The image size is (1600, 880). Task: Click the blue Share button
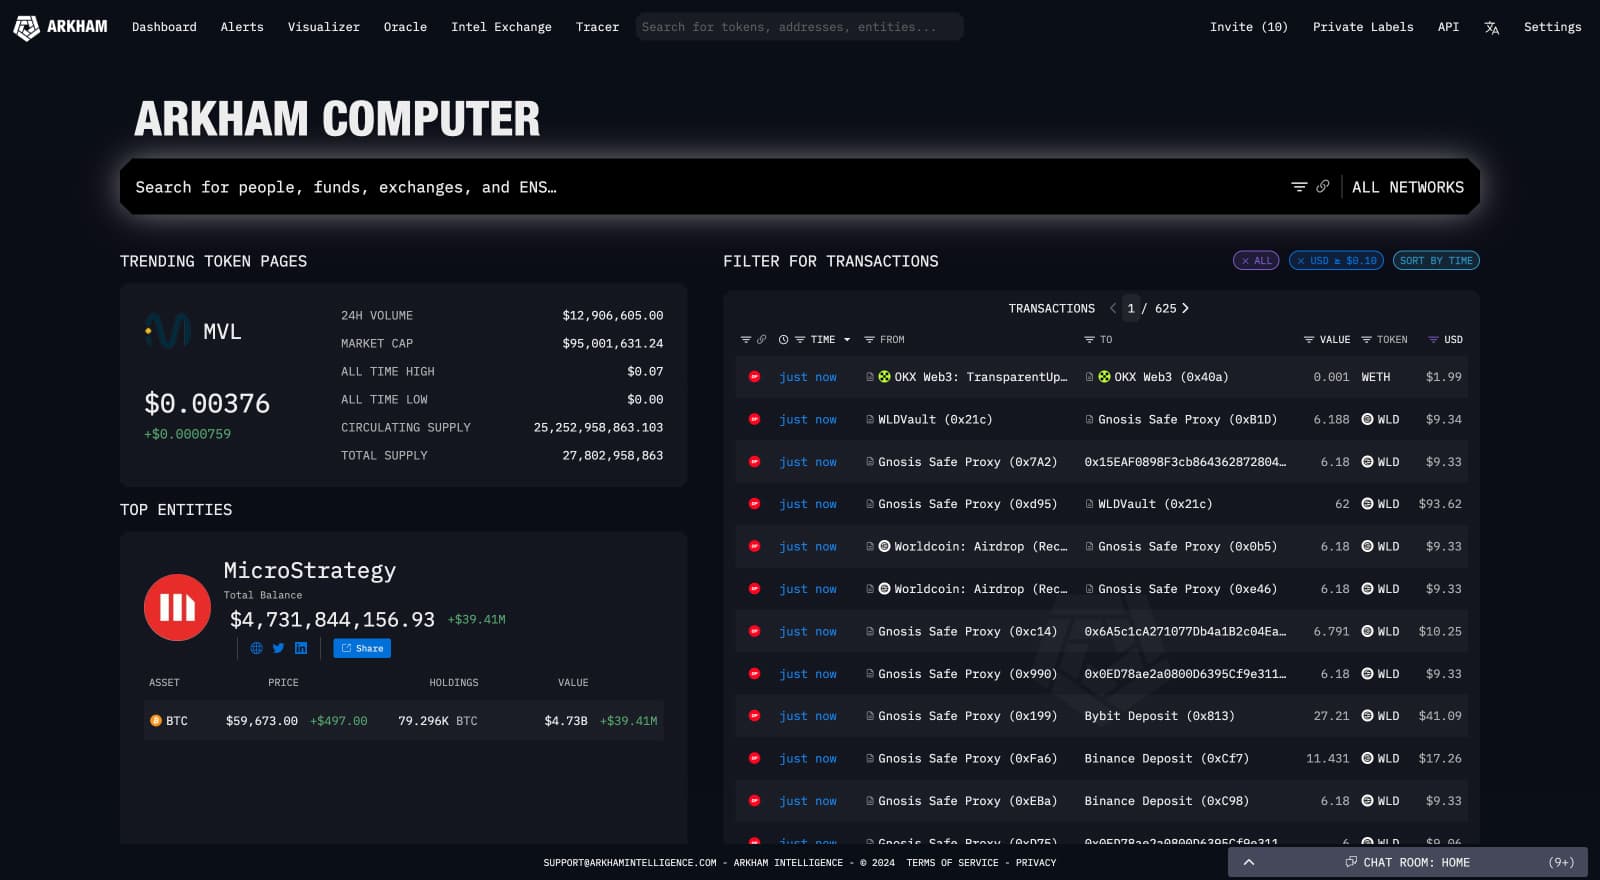pos(362,648)
